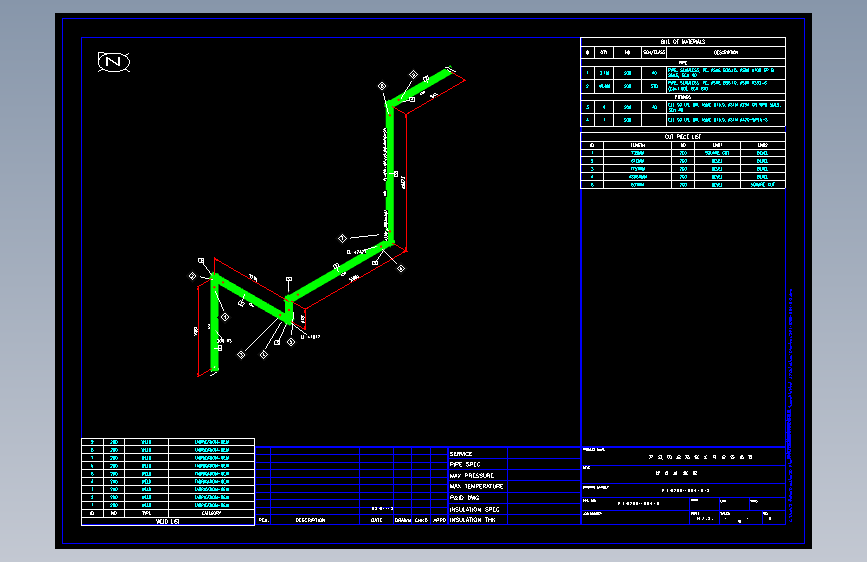The width and height of the screenshot is (867, 562).
Task: Click the STD schedule cell in bill of materials
Action: [x=654, y=86]
